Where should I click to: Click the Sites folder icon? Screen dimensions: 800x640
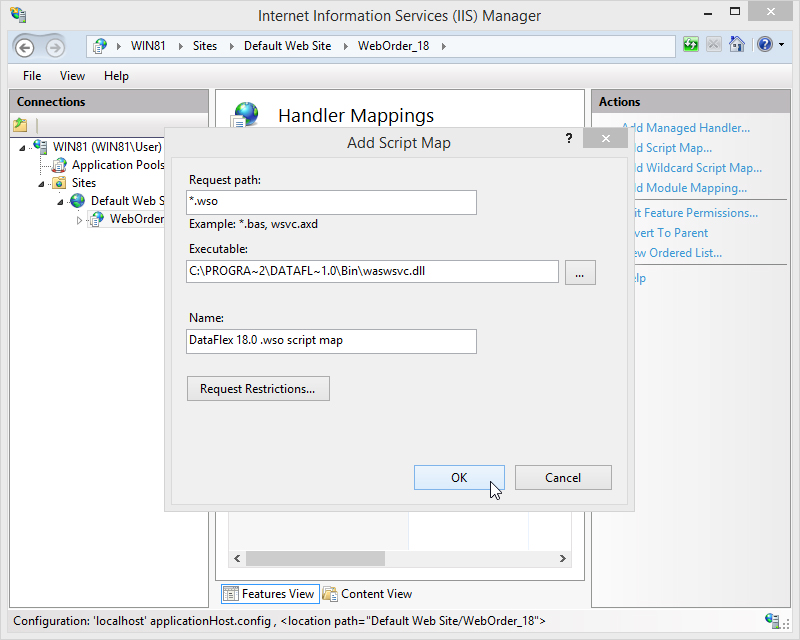pyautogui.click(x=59, y=183)
